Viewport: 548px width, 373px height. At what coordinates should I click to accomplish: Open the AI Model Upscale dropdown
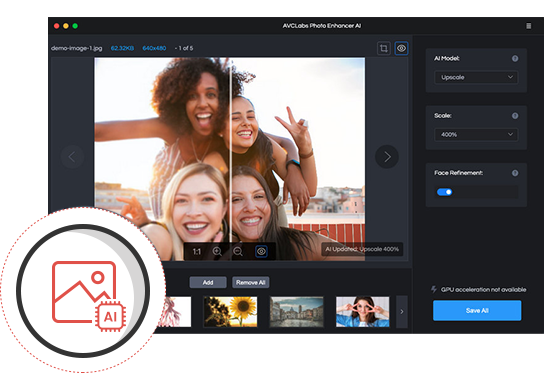pos(476,77)
